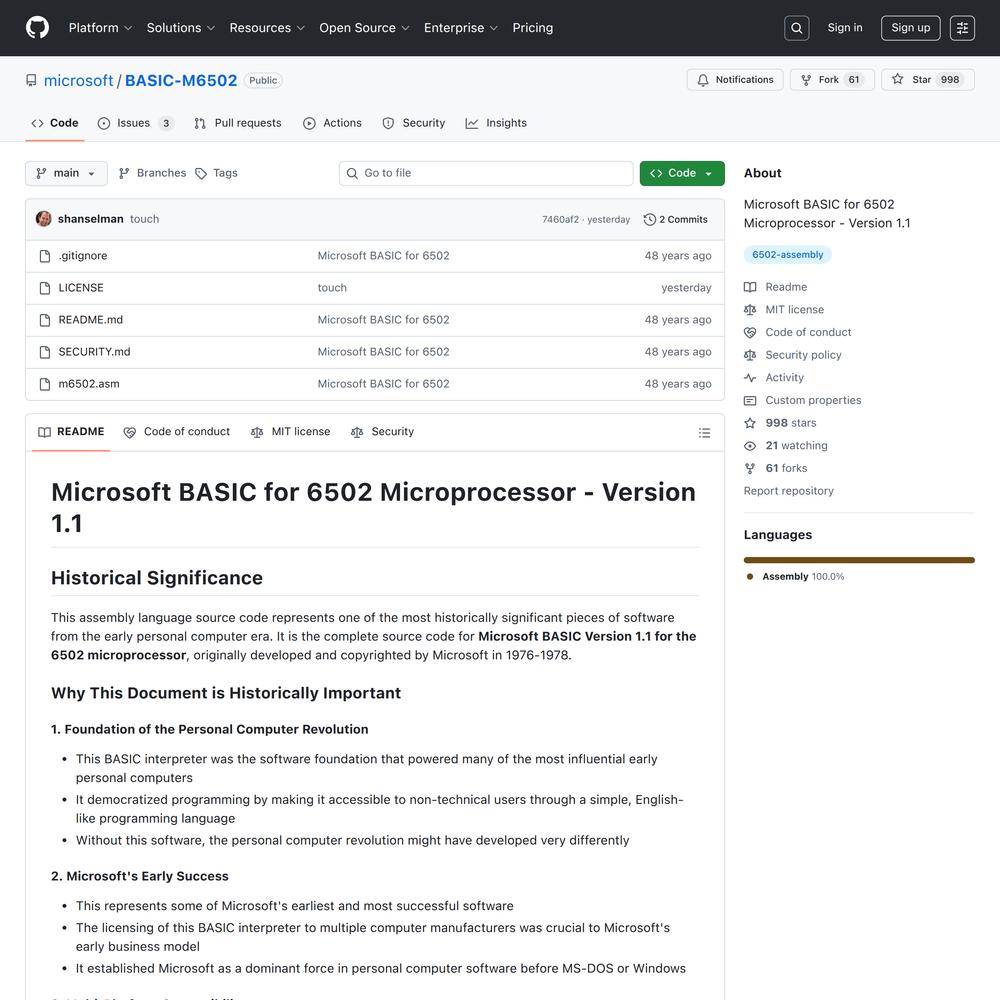Click the file icon for README.md

45,320
